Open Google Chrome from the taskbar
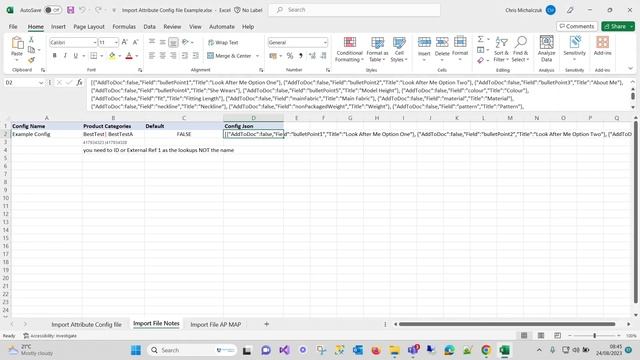The height and width of the screenshot is (360, 640). [x=486, y=350]
